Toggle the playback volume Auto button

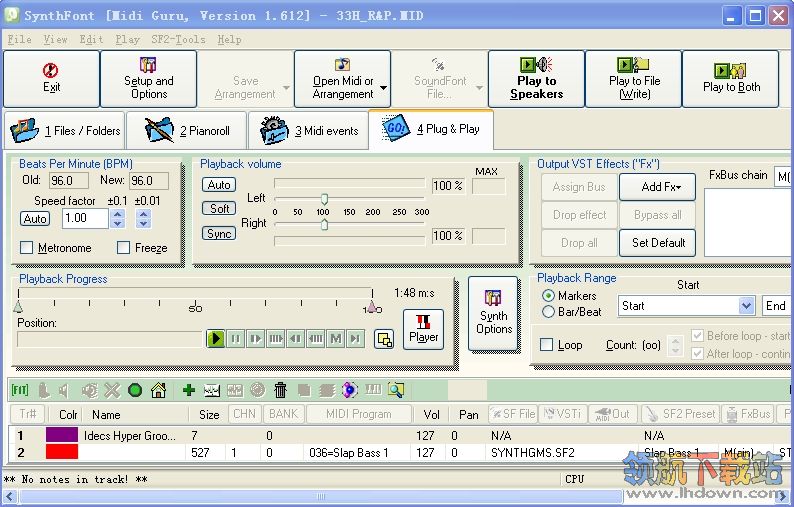(219, 185)
